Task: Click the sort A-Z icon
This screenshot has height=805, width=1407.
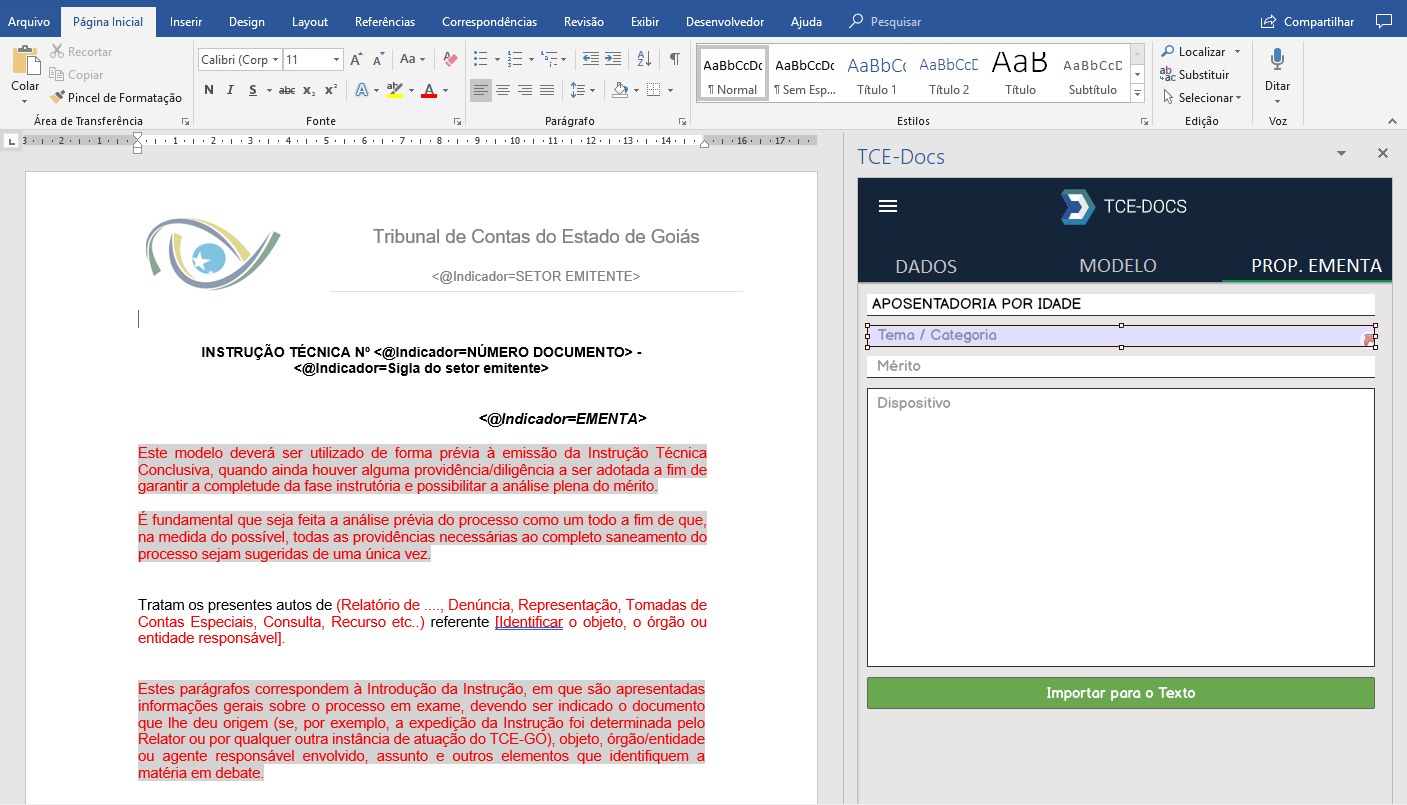Action: (643, 60)
